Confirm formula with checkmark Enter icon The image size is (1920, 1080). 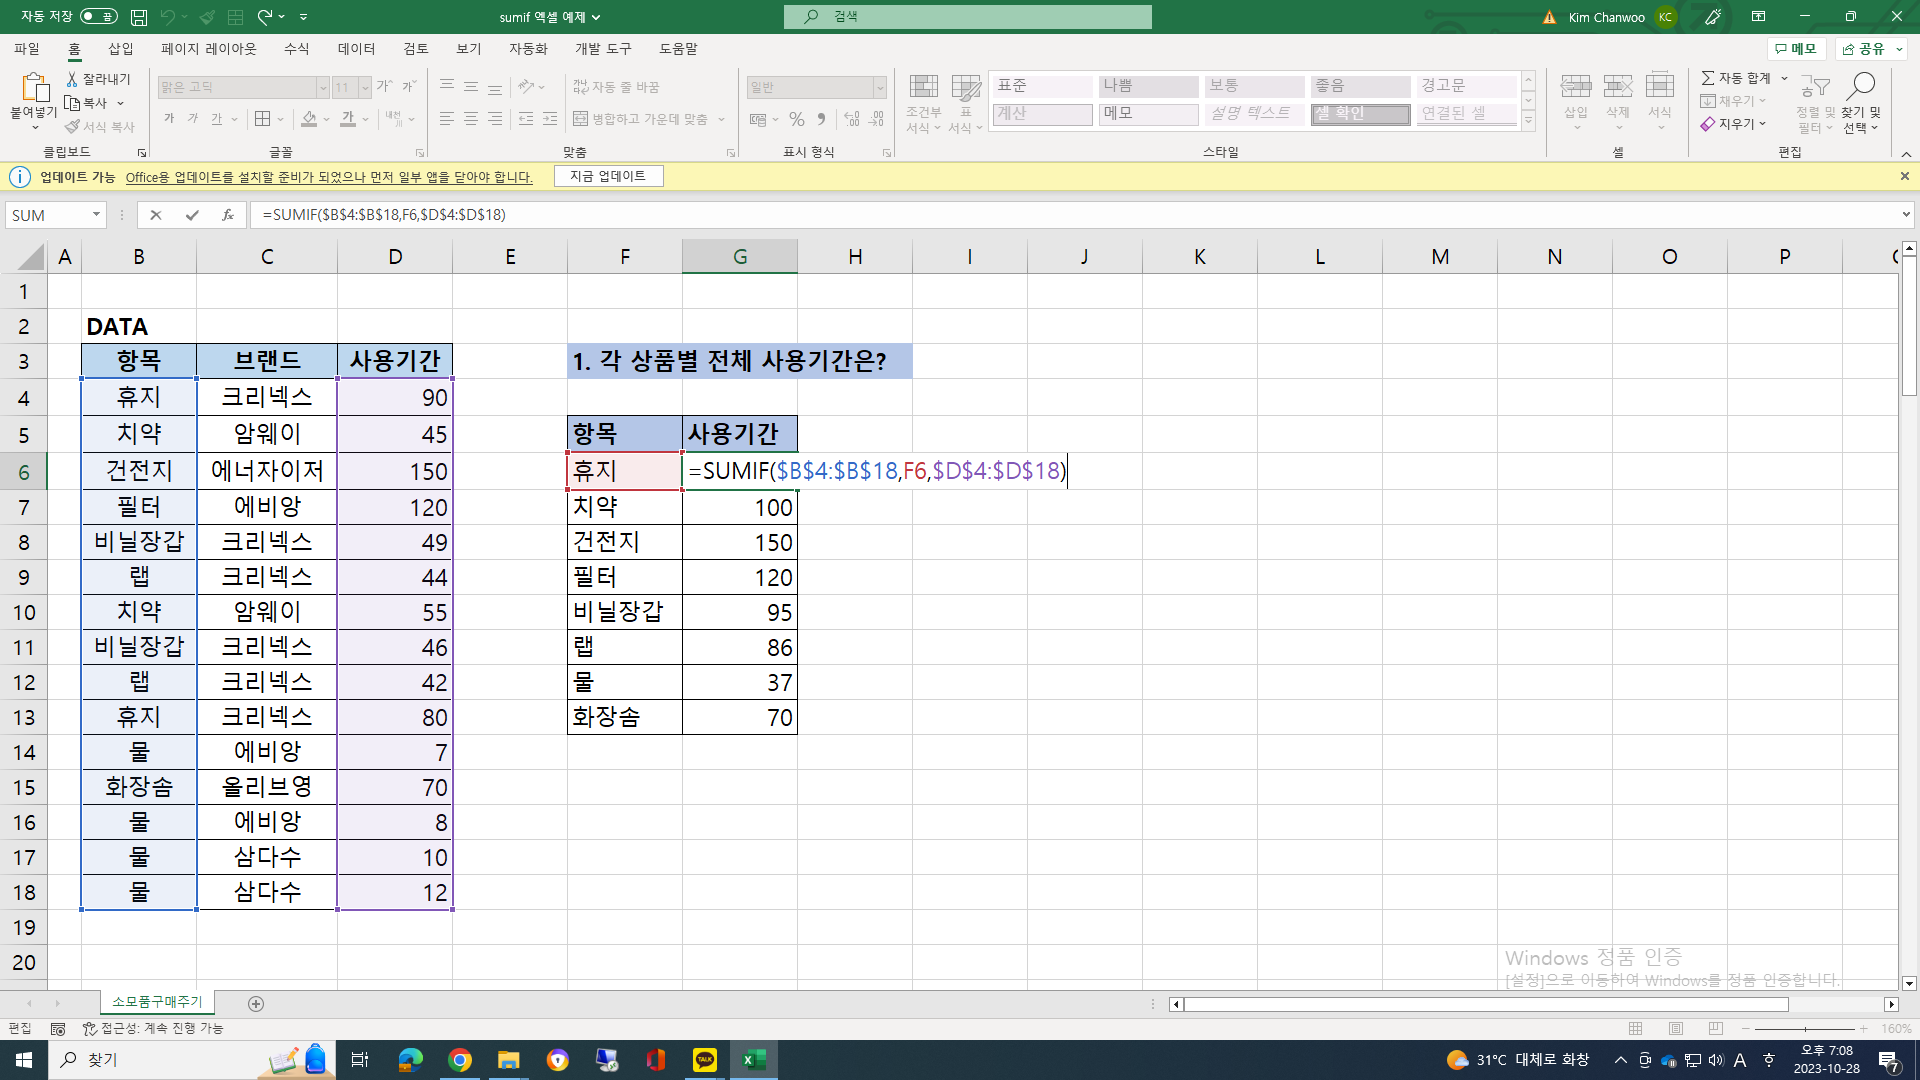192,215
